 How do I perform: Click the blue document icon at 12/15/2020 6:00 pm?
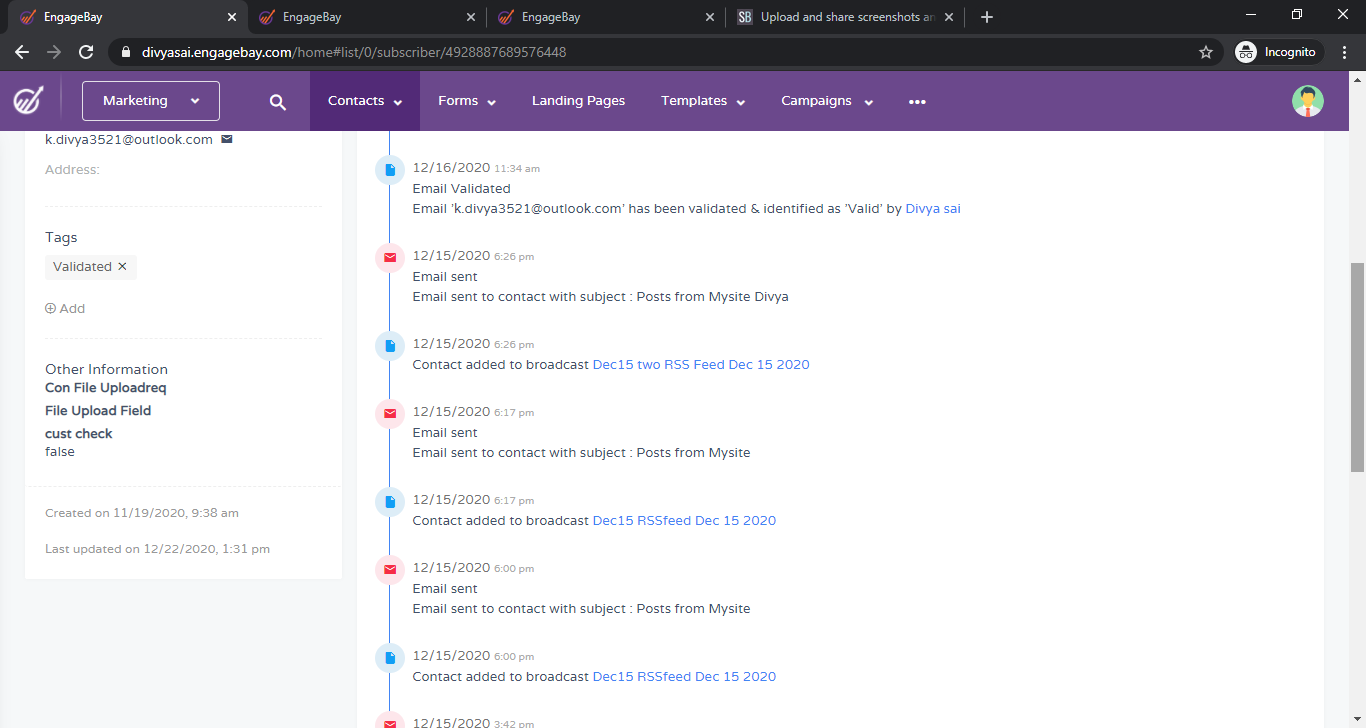[390, 658]
